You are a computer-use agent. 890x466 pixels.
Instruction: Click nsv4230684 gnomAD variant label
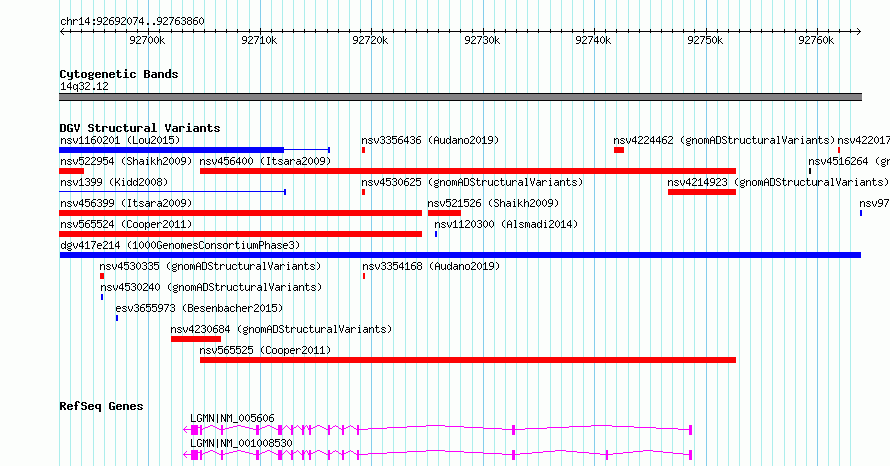click(281, 329)
